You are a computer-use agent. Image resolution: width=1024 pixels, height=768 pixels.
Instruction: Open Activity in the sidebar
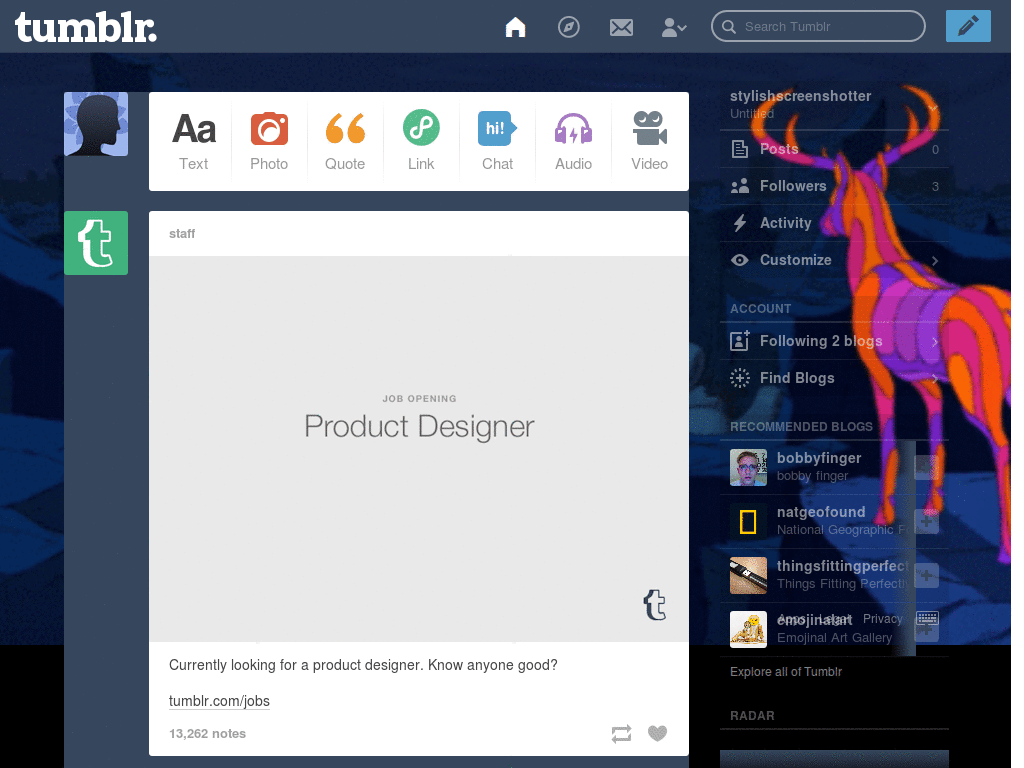click(834, 223)
